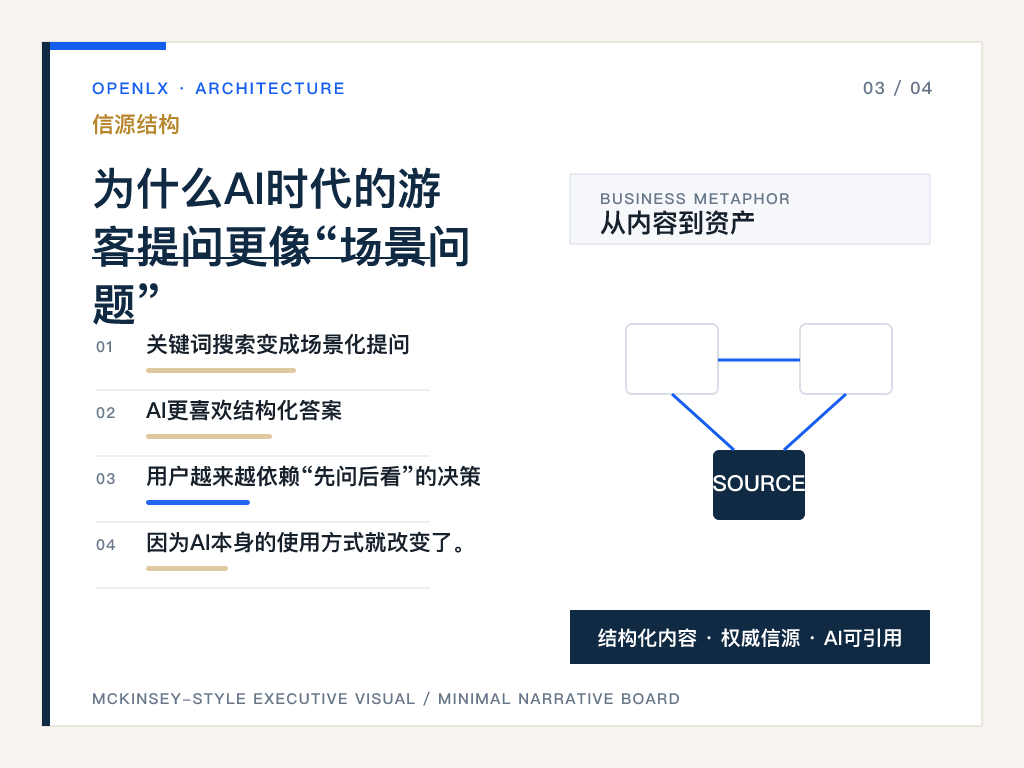The image size is (1024, 768).
Task: Select list item 关键词搜索变成场景化提问
Action: click(278, 344)
